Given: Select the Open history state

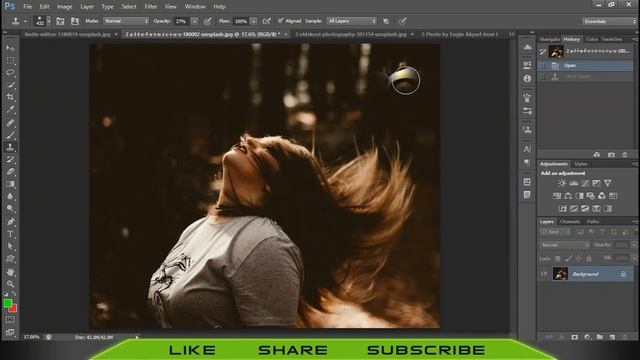Looking at the screenshot, I should coord(585,66).
